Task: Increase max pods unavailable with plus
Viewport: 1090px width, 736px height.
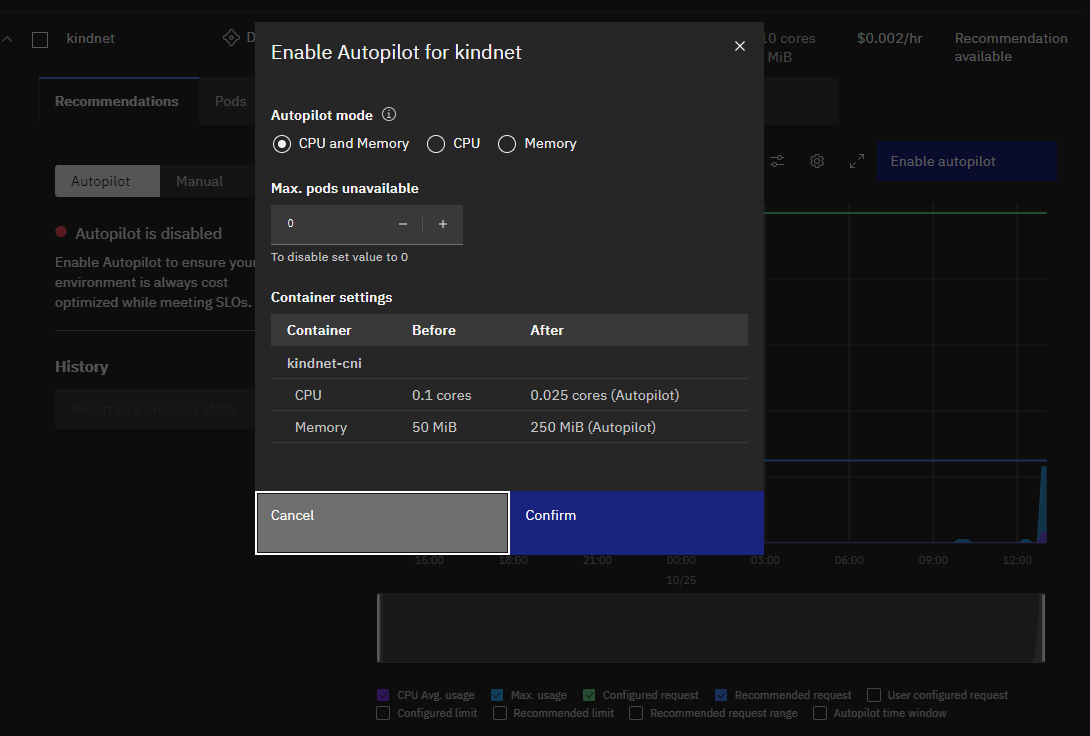Action: coord(443,224)
